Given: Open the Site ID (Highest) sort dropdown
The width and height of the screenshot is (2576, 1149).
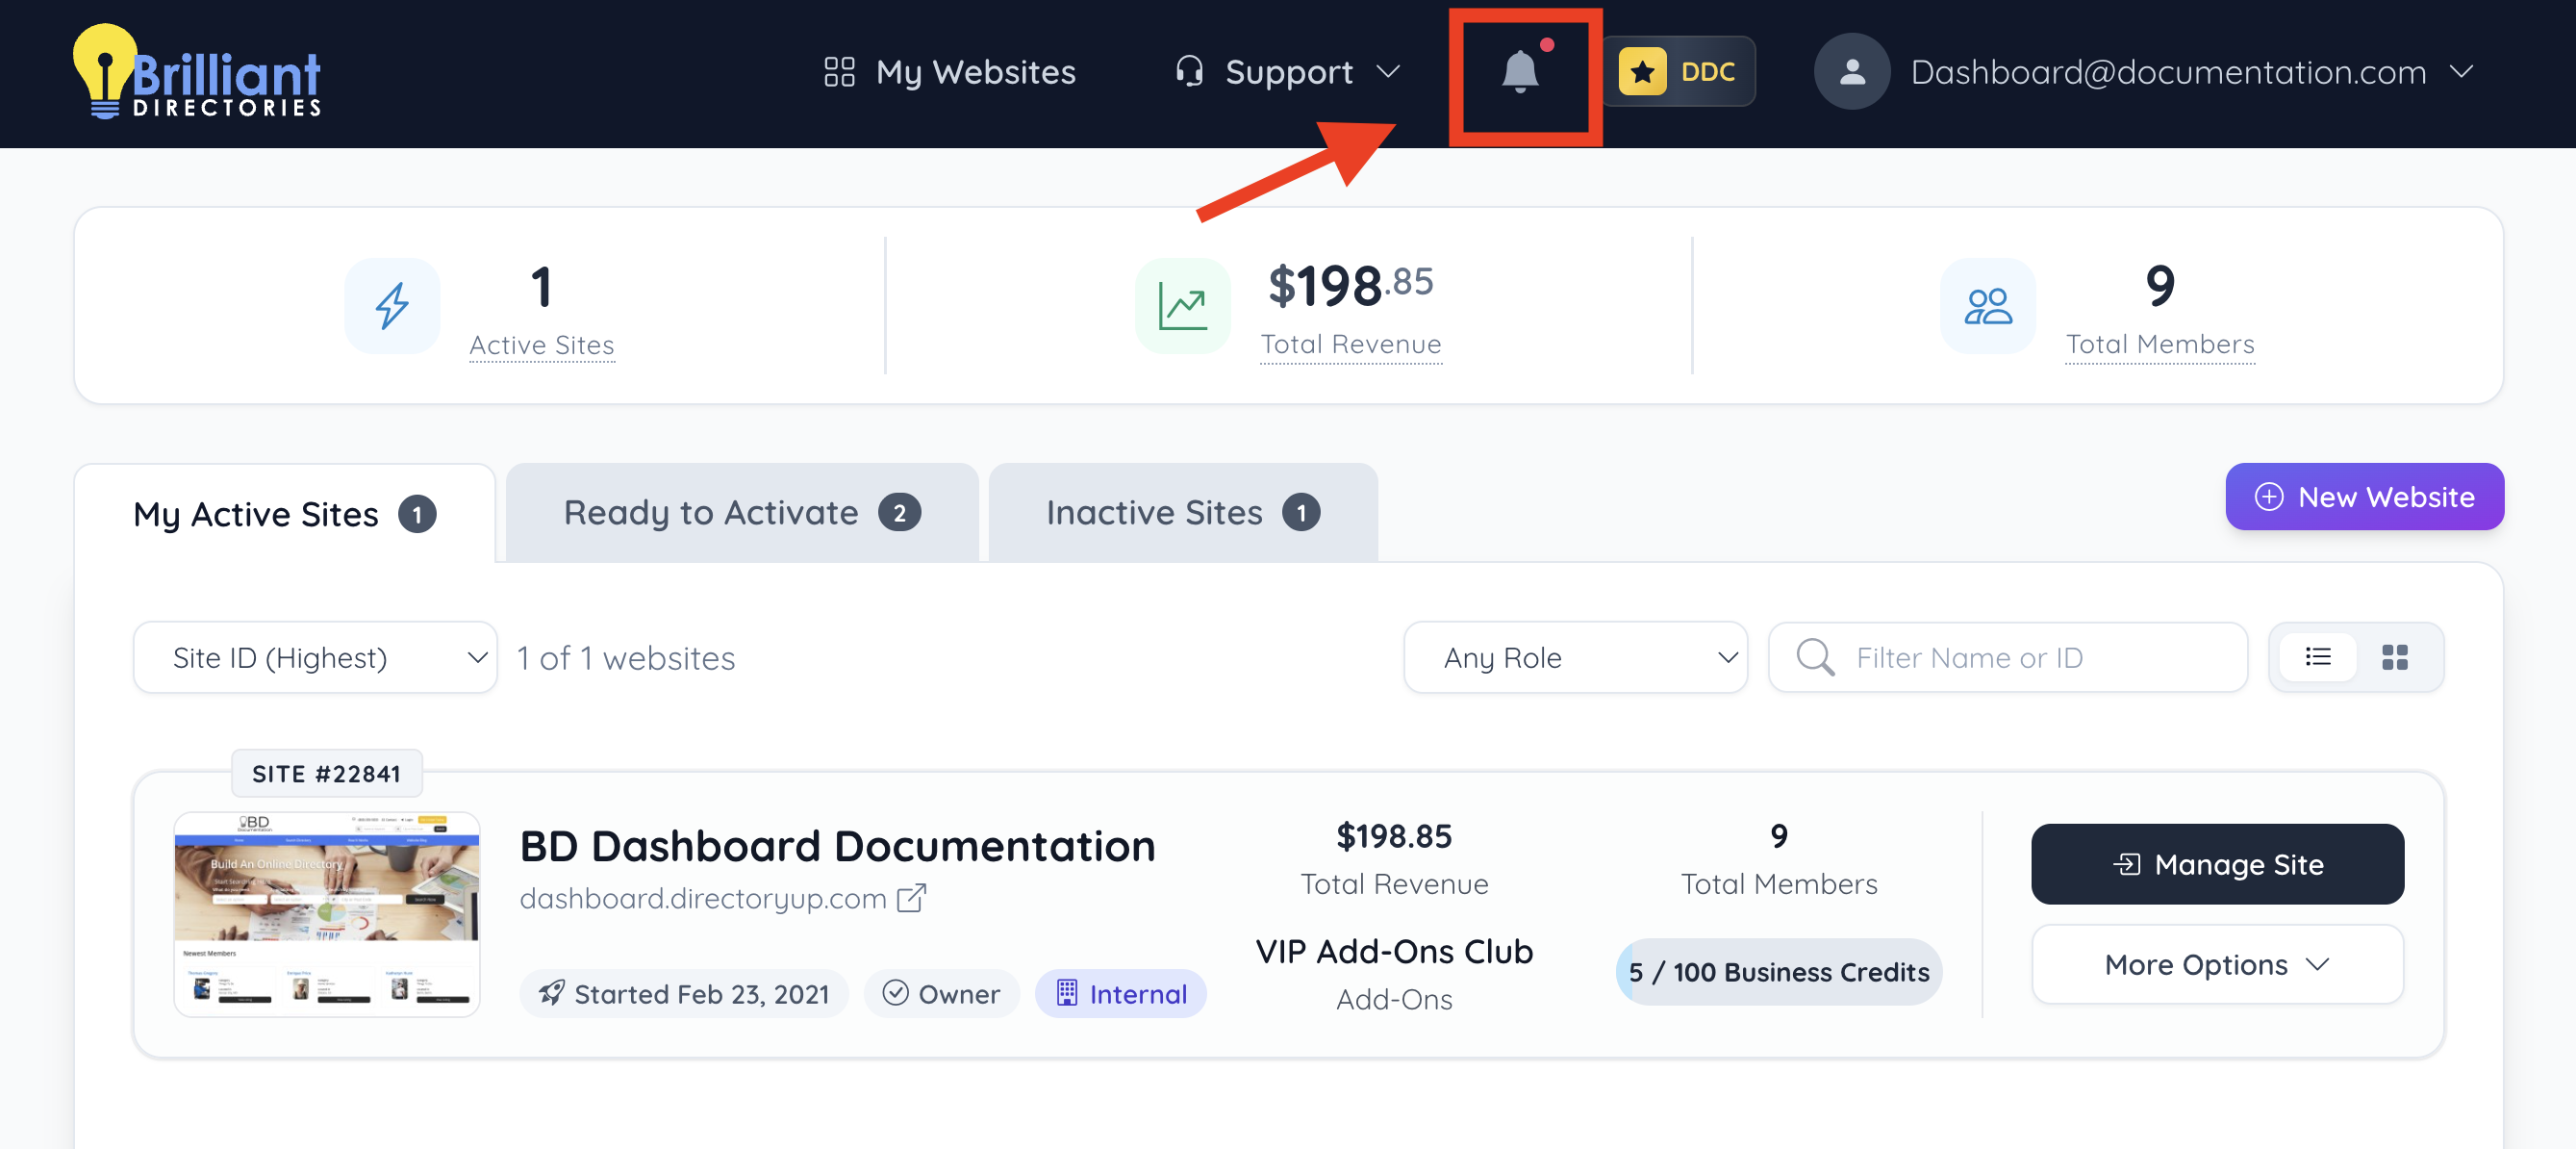Looking at the screenshot, I should coord(315,657).
